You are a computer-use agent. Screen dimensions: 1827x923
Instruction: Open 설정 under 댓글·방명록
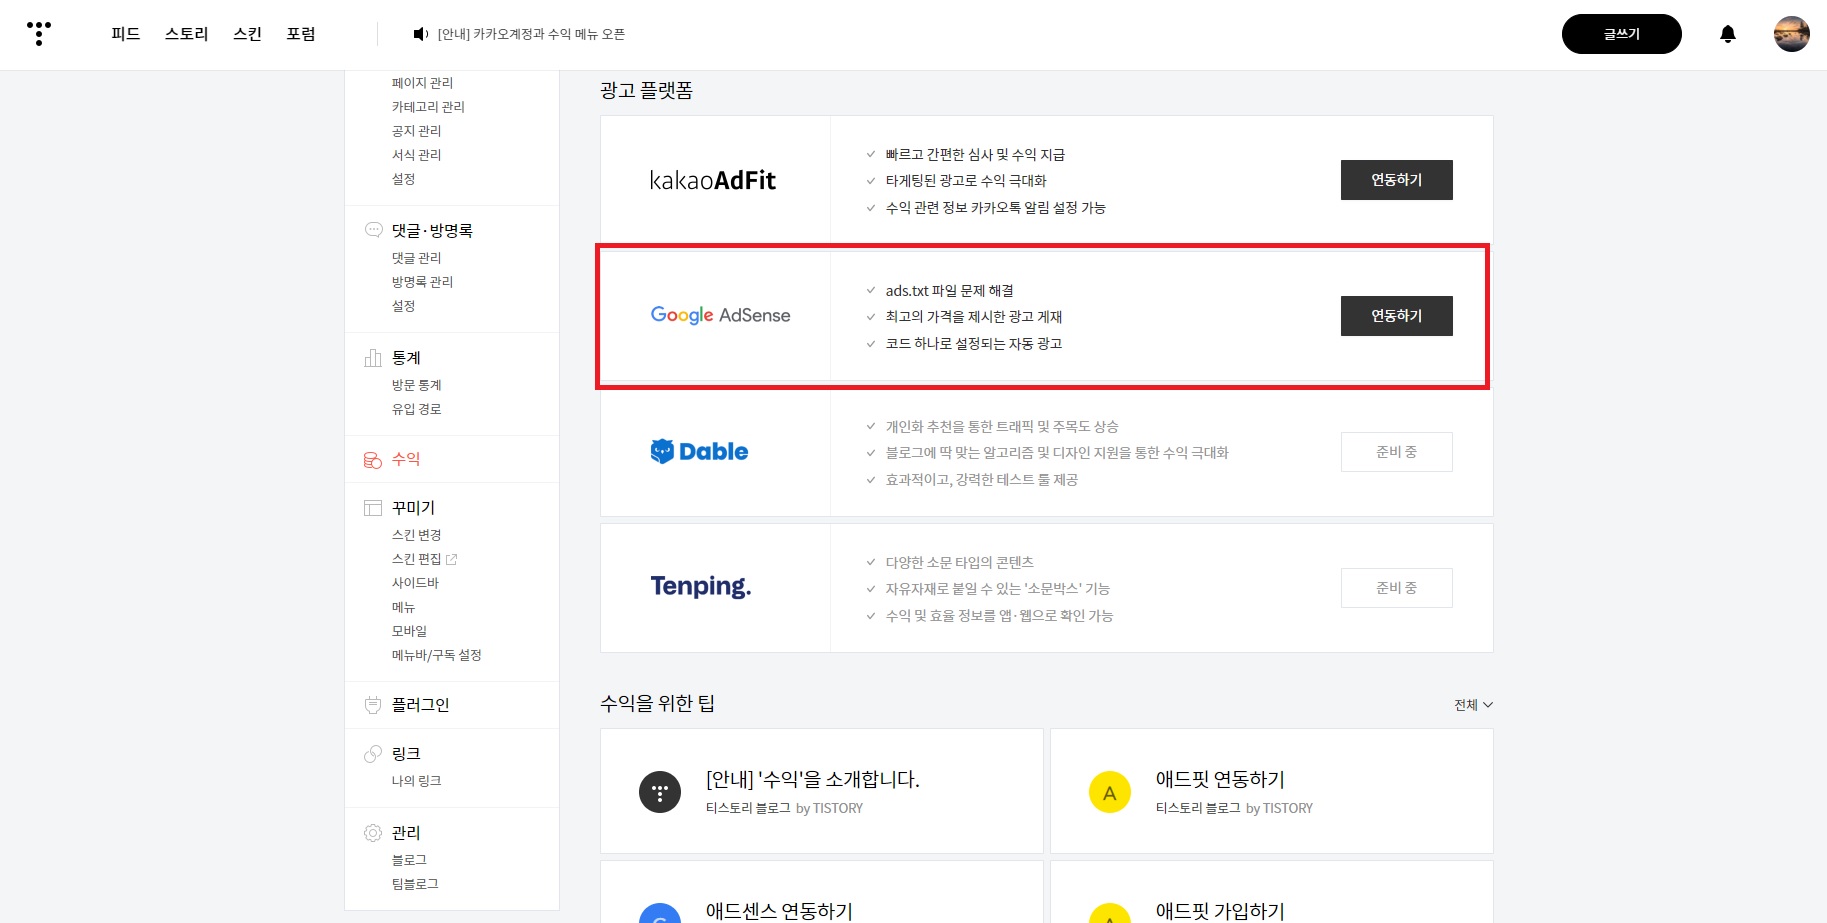pos(403,306)
